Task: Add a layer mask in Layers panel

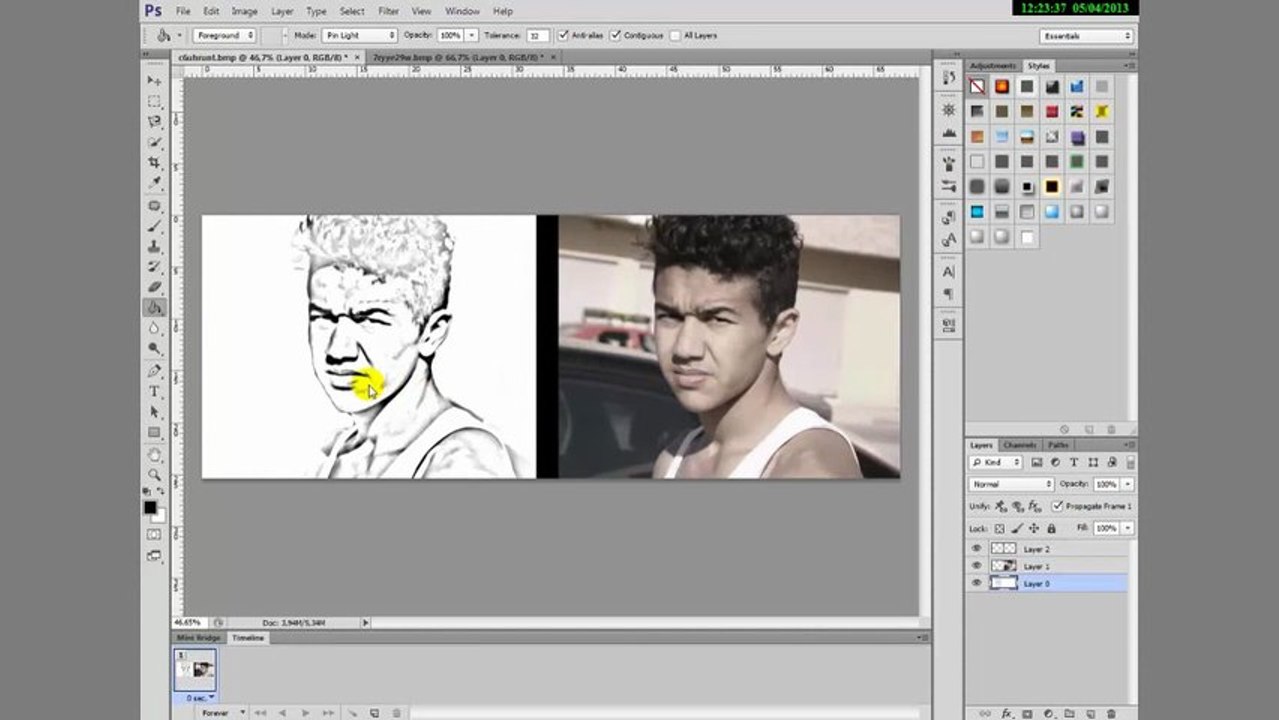Action: [x=1028, y=713]
